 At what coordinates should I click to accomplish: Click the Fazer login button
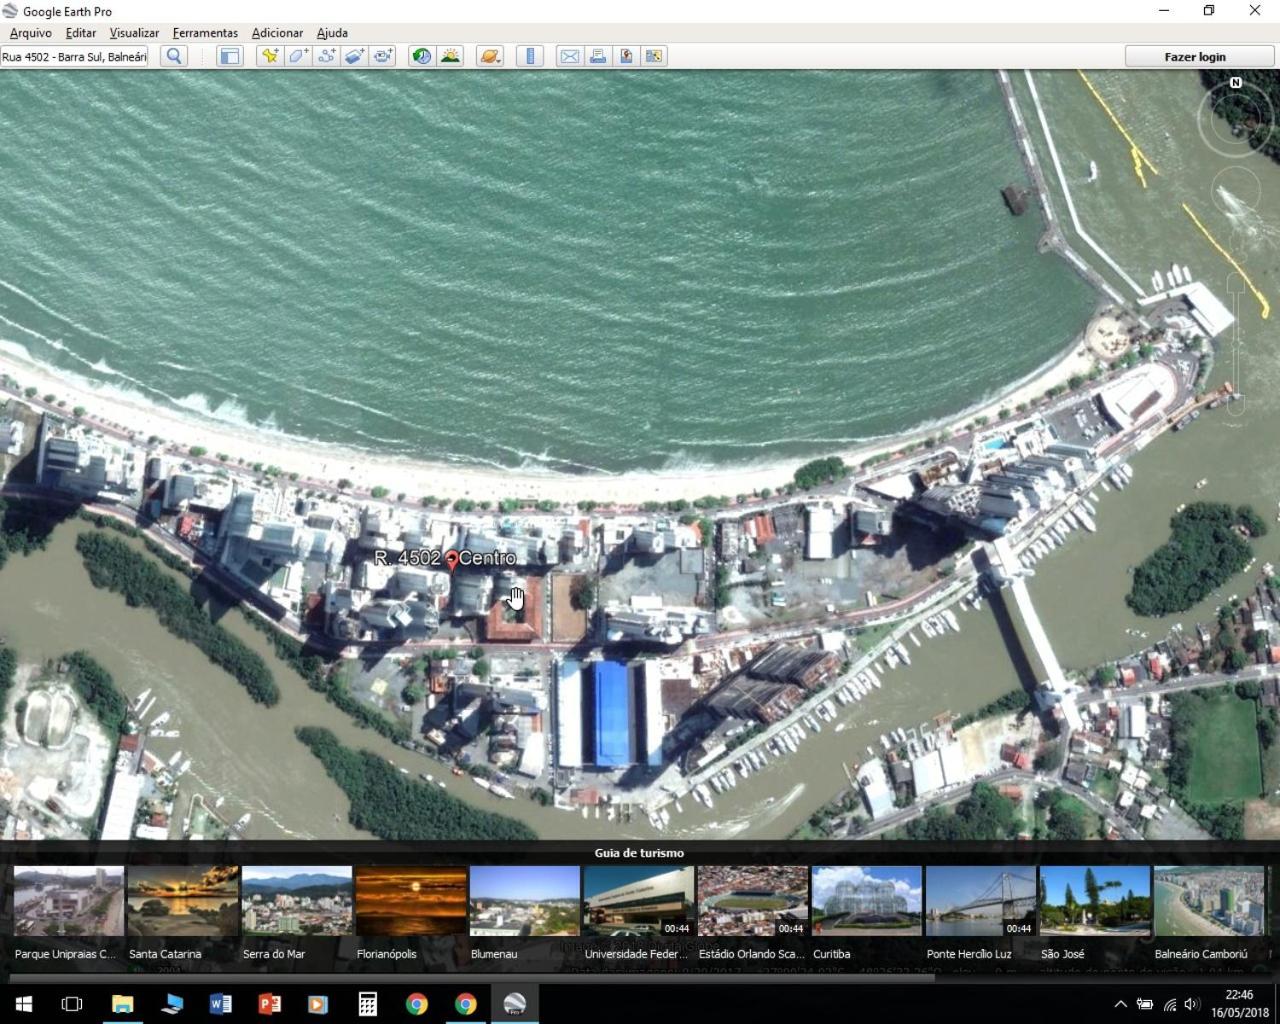[1195, 57]
